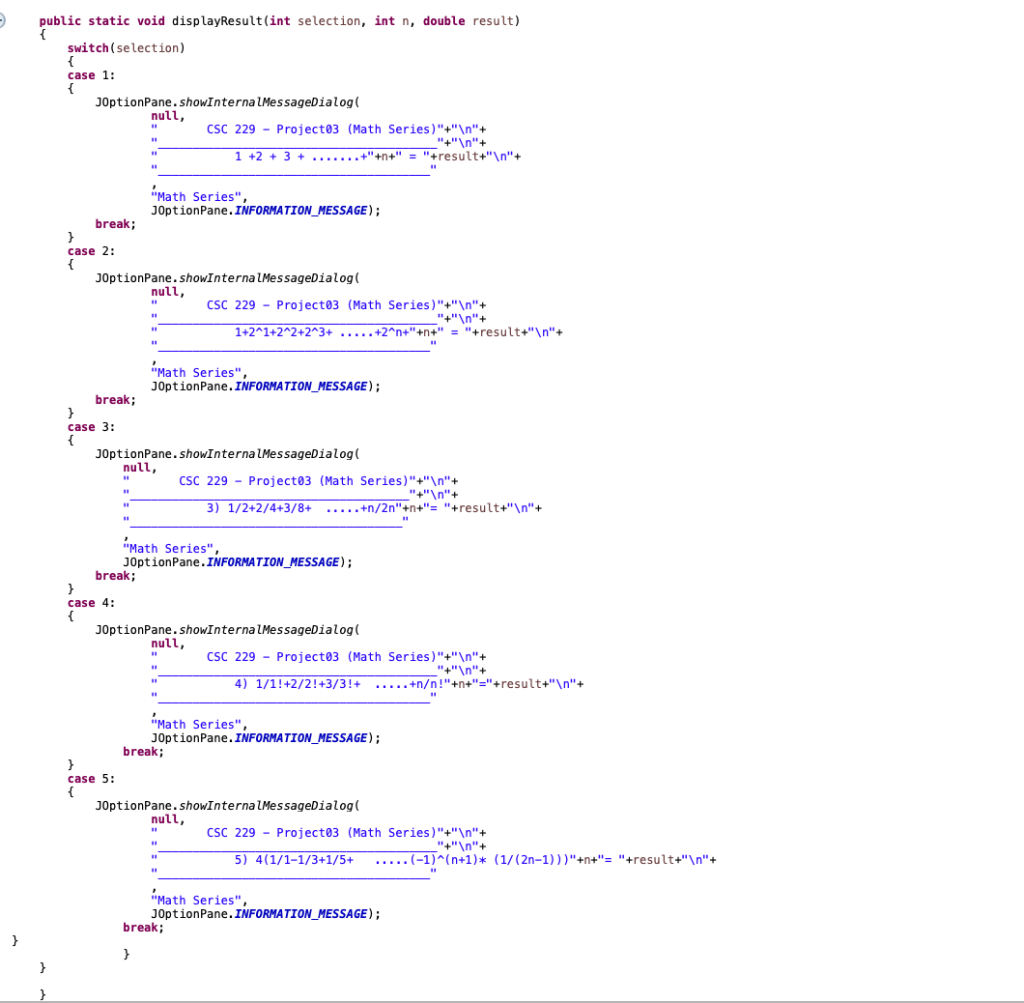Click the '4) 1/1!+2/2!+3/3!+' series string
1024x1003 pixels.
(297, 684)
